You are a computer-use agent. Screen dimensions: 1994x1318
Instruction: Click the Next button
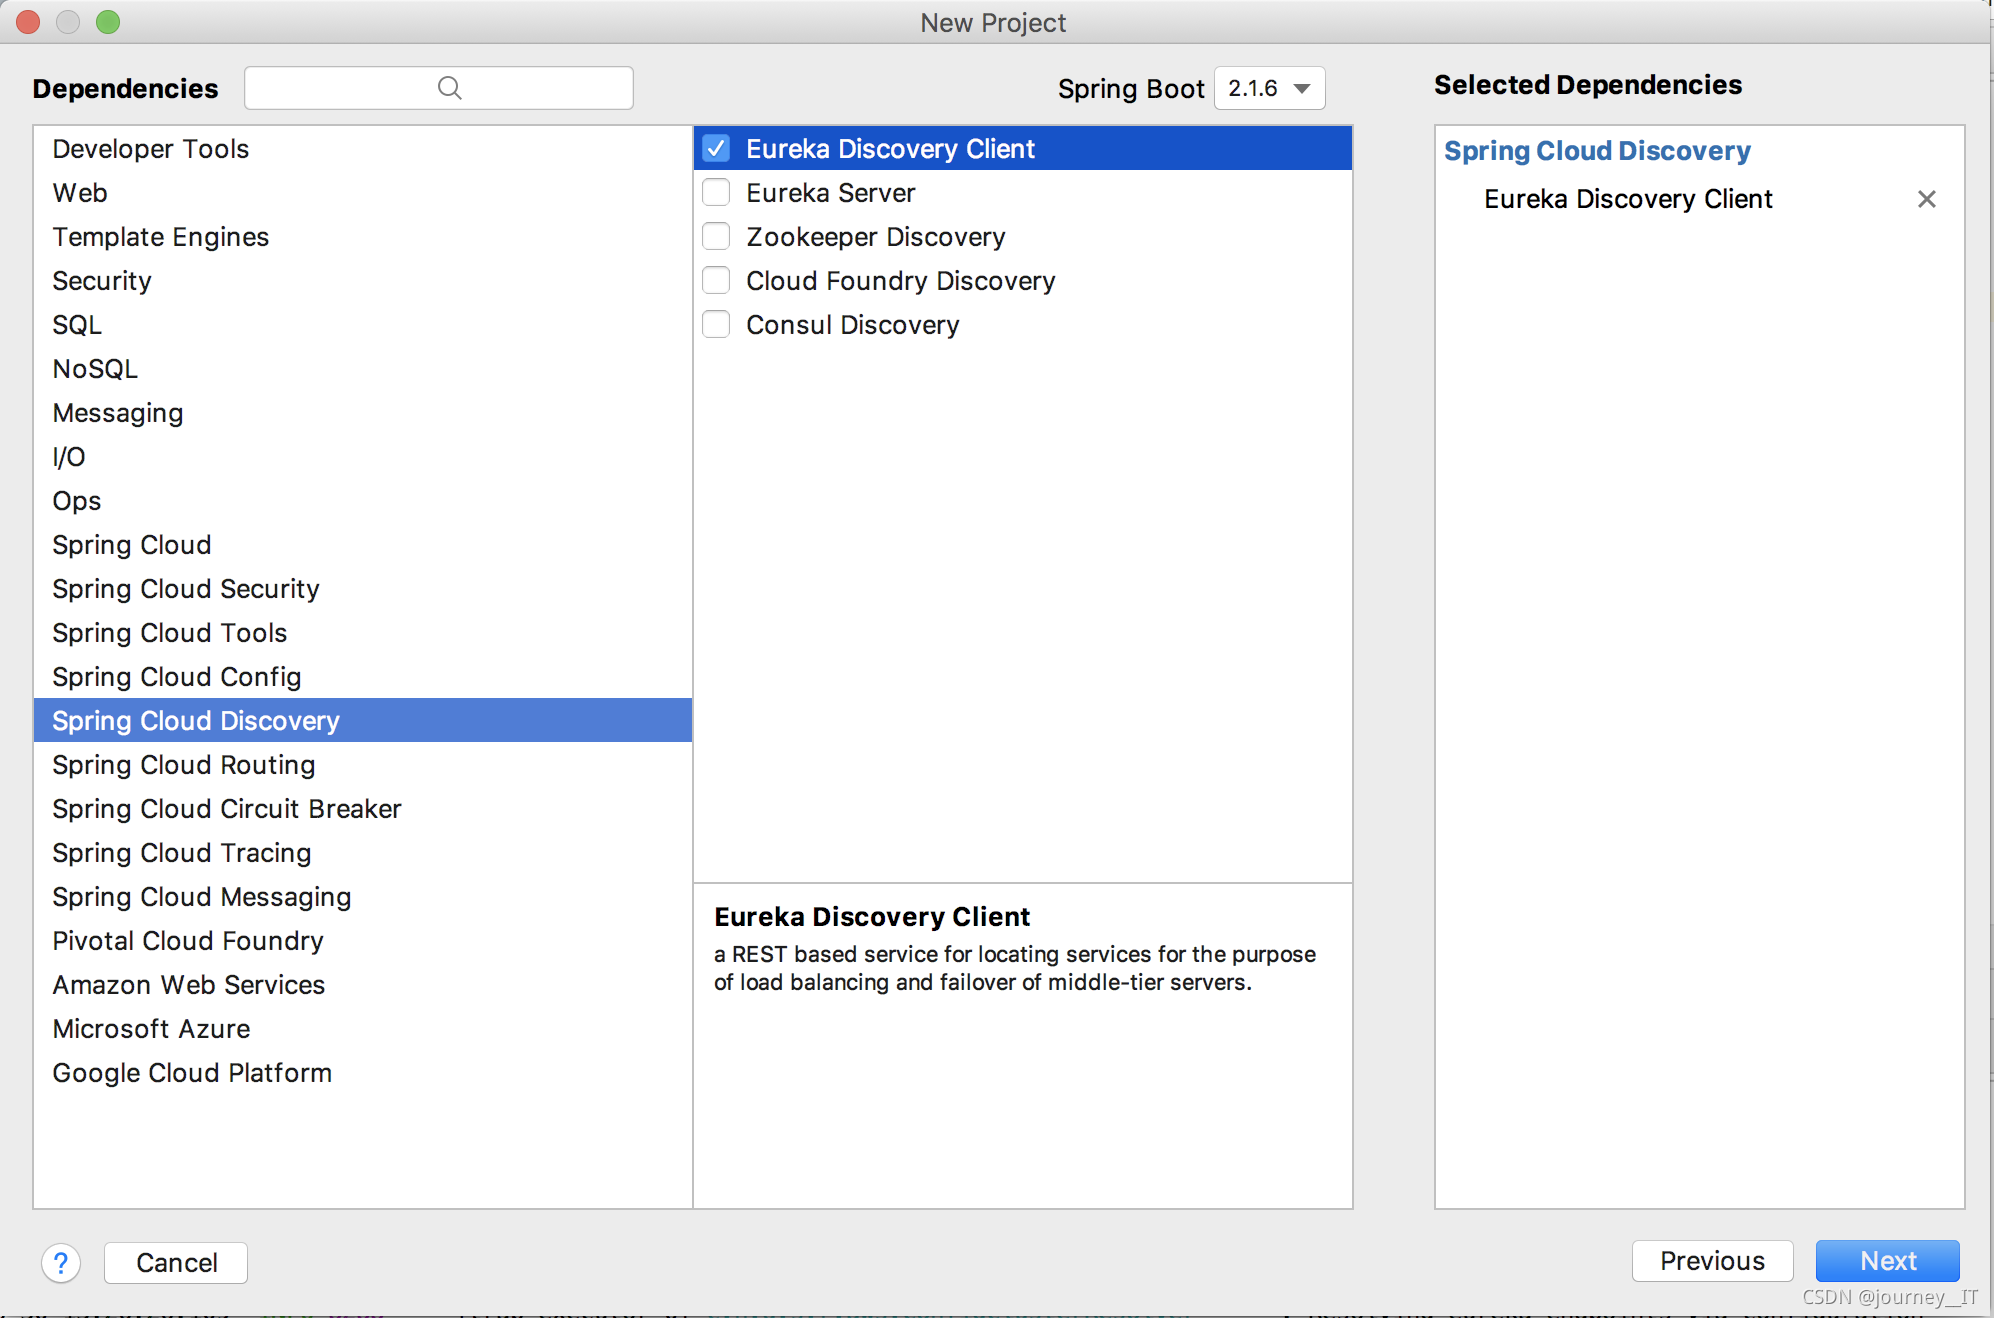click(x=1890, y=1261)
